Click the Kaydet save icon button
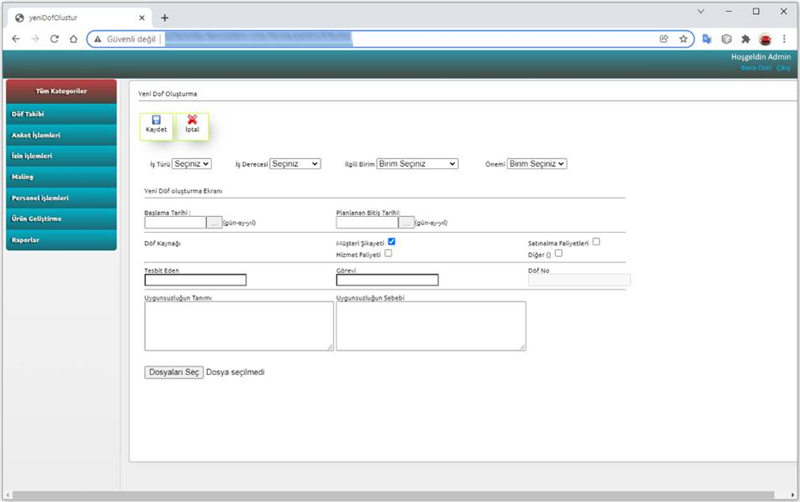800x502 pixels. (156, 125)
